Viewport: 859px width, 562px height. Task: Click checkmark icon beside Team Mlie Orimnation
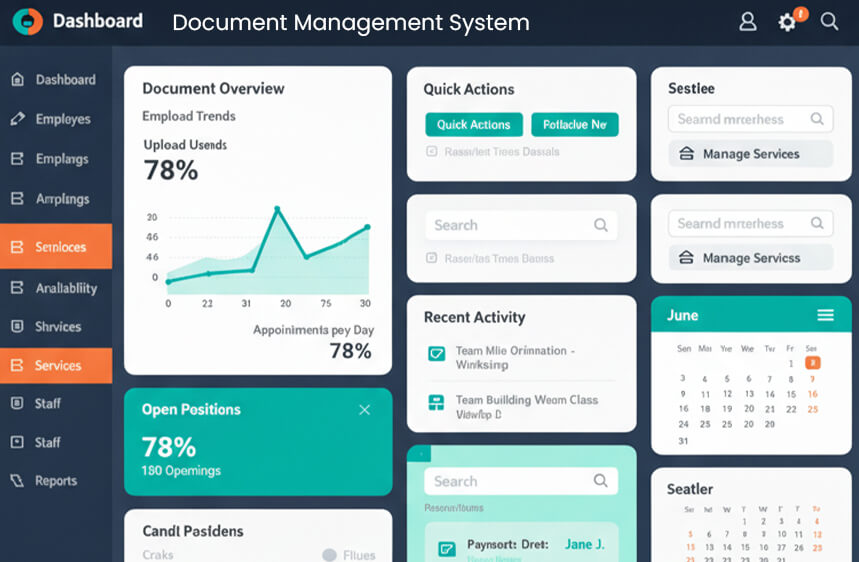[436, 353]
